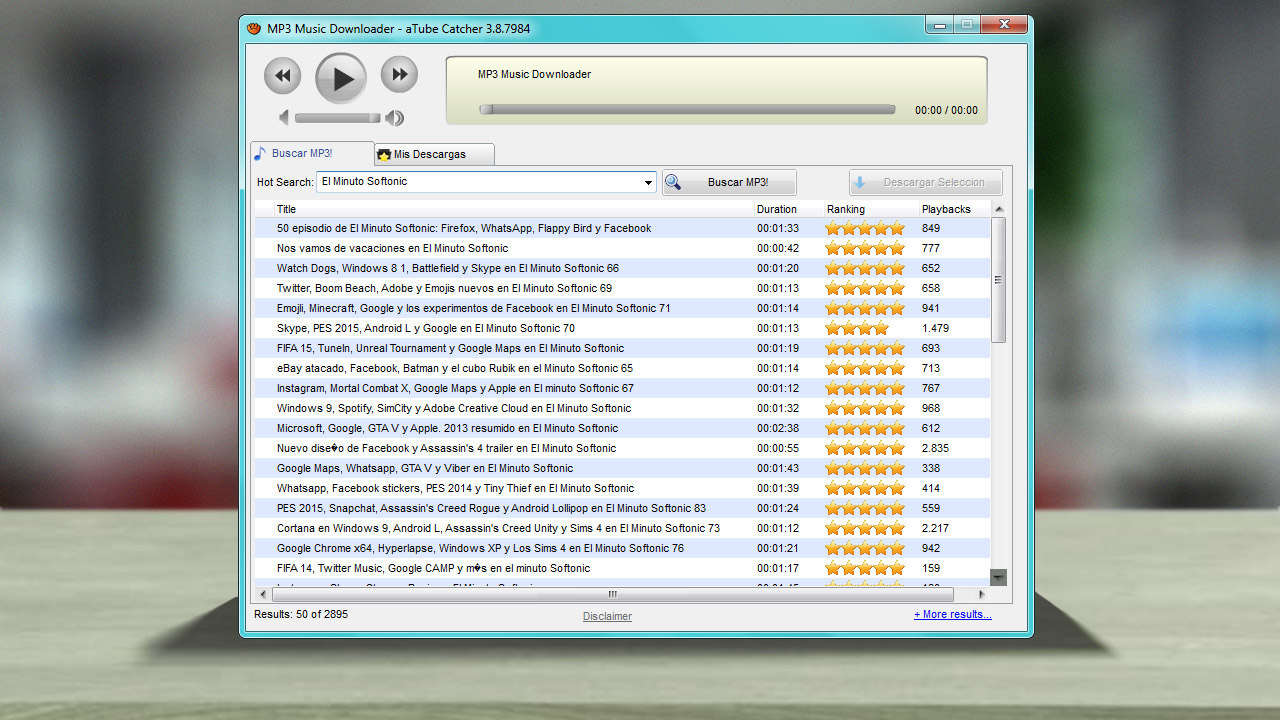Image resolution: width=1280 pixels, height=720 pixels.
Task: Click the aTube Catcher title bar icon
Action: (x=254, y=29)
